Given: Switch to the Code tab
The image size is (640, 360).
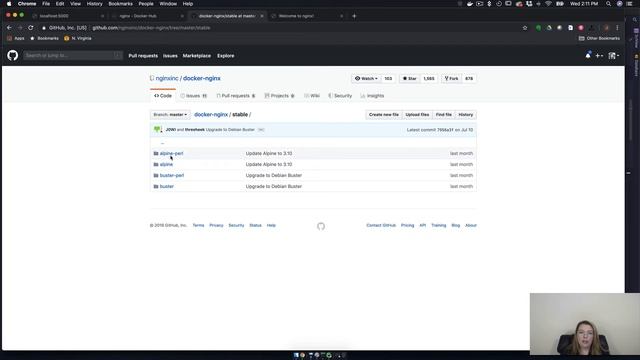Looking at the screenshot, I should pos(163,96).
